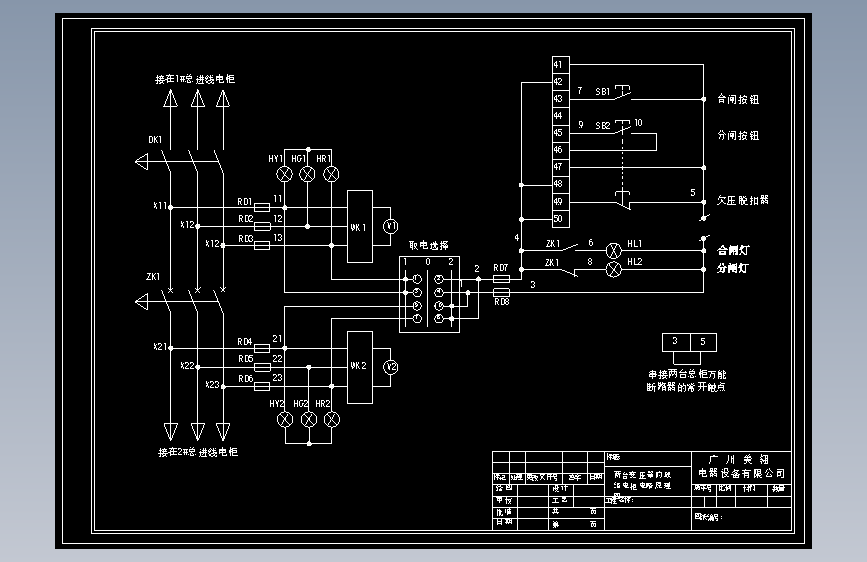Click terminal 50 in the terminal strip
Screen dimensions: 867x562
click(x=561, y=219)
